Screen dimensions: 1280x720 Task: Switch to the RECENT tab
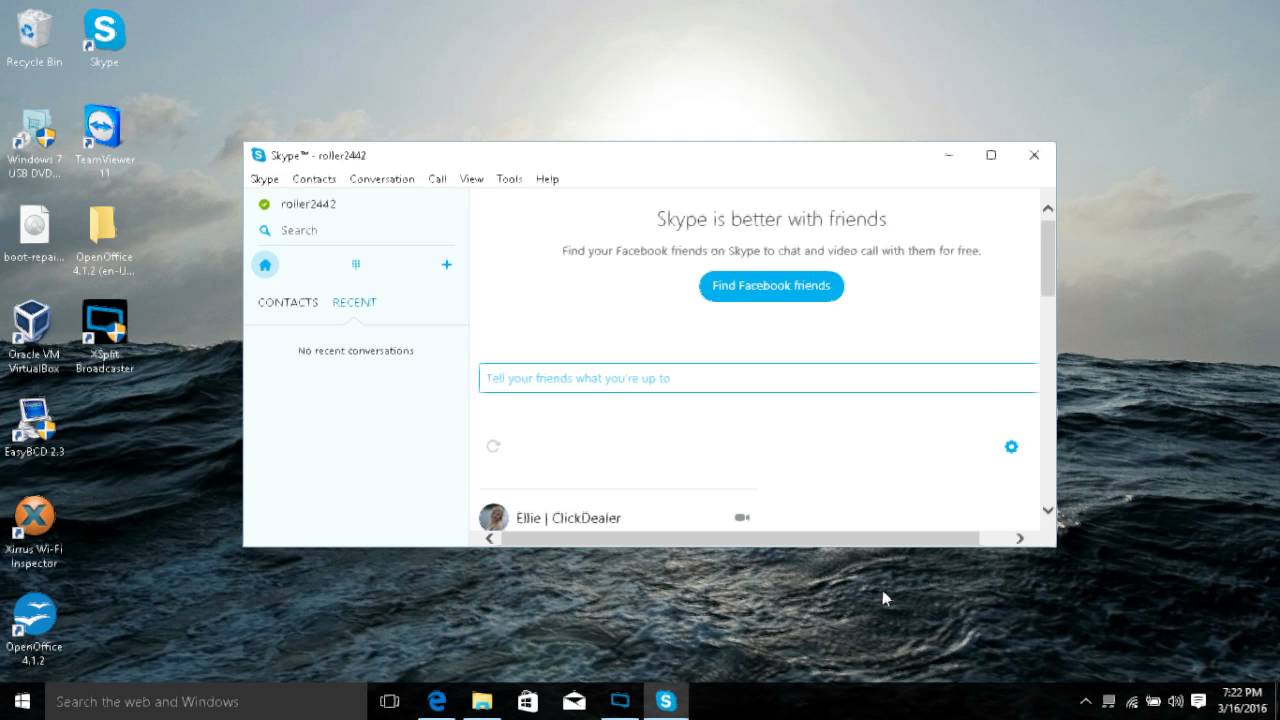coord(354,302)
